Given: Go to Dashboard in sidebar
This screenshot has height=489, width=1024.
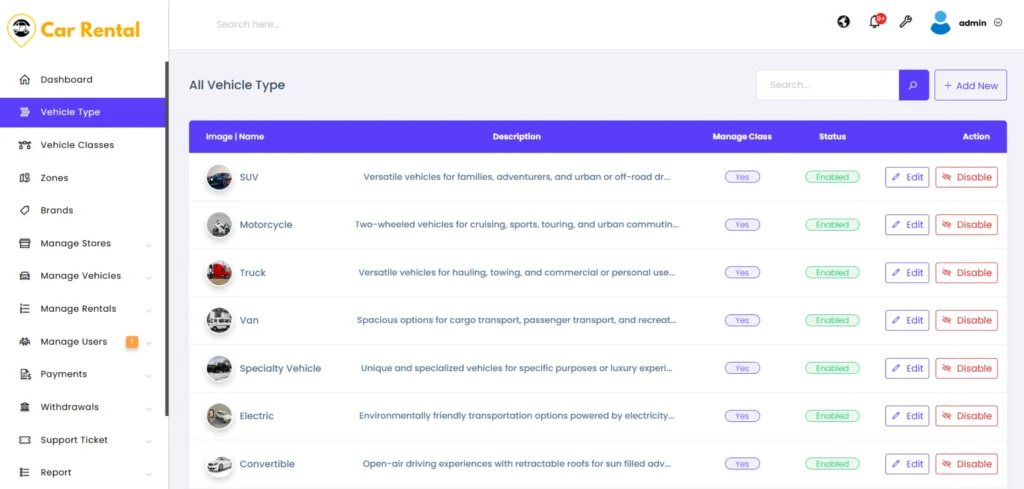Looking at the screenshot, I should pos(66,80).
